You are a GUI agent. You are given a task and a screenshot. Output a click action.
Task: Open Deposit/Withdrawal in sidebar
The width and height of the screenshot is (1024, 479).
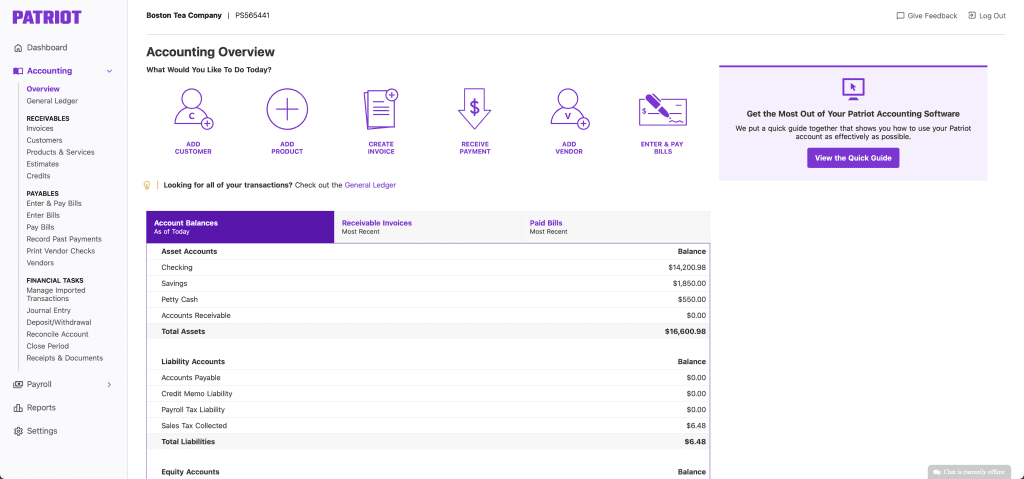coord(59,322)
